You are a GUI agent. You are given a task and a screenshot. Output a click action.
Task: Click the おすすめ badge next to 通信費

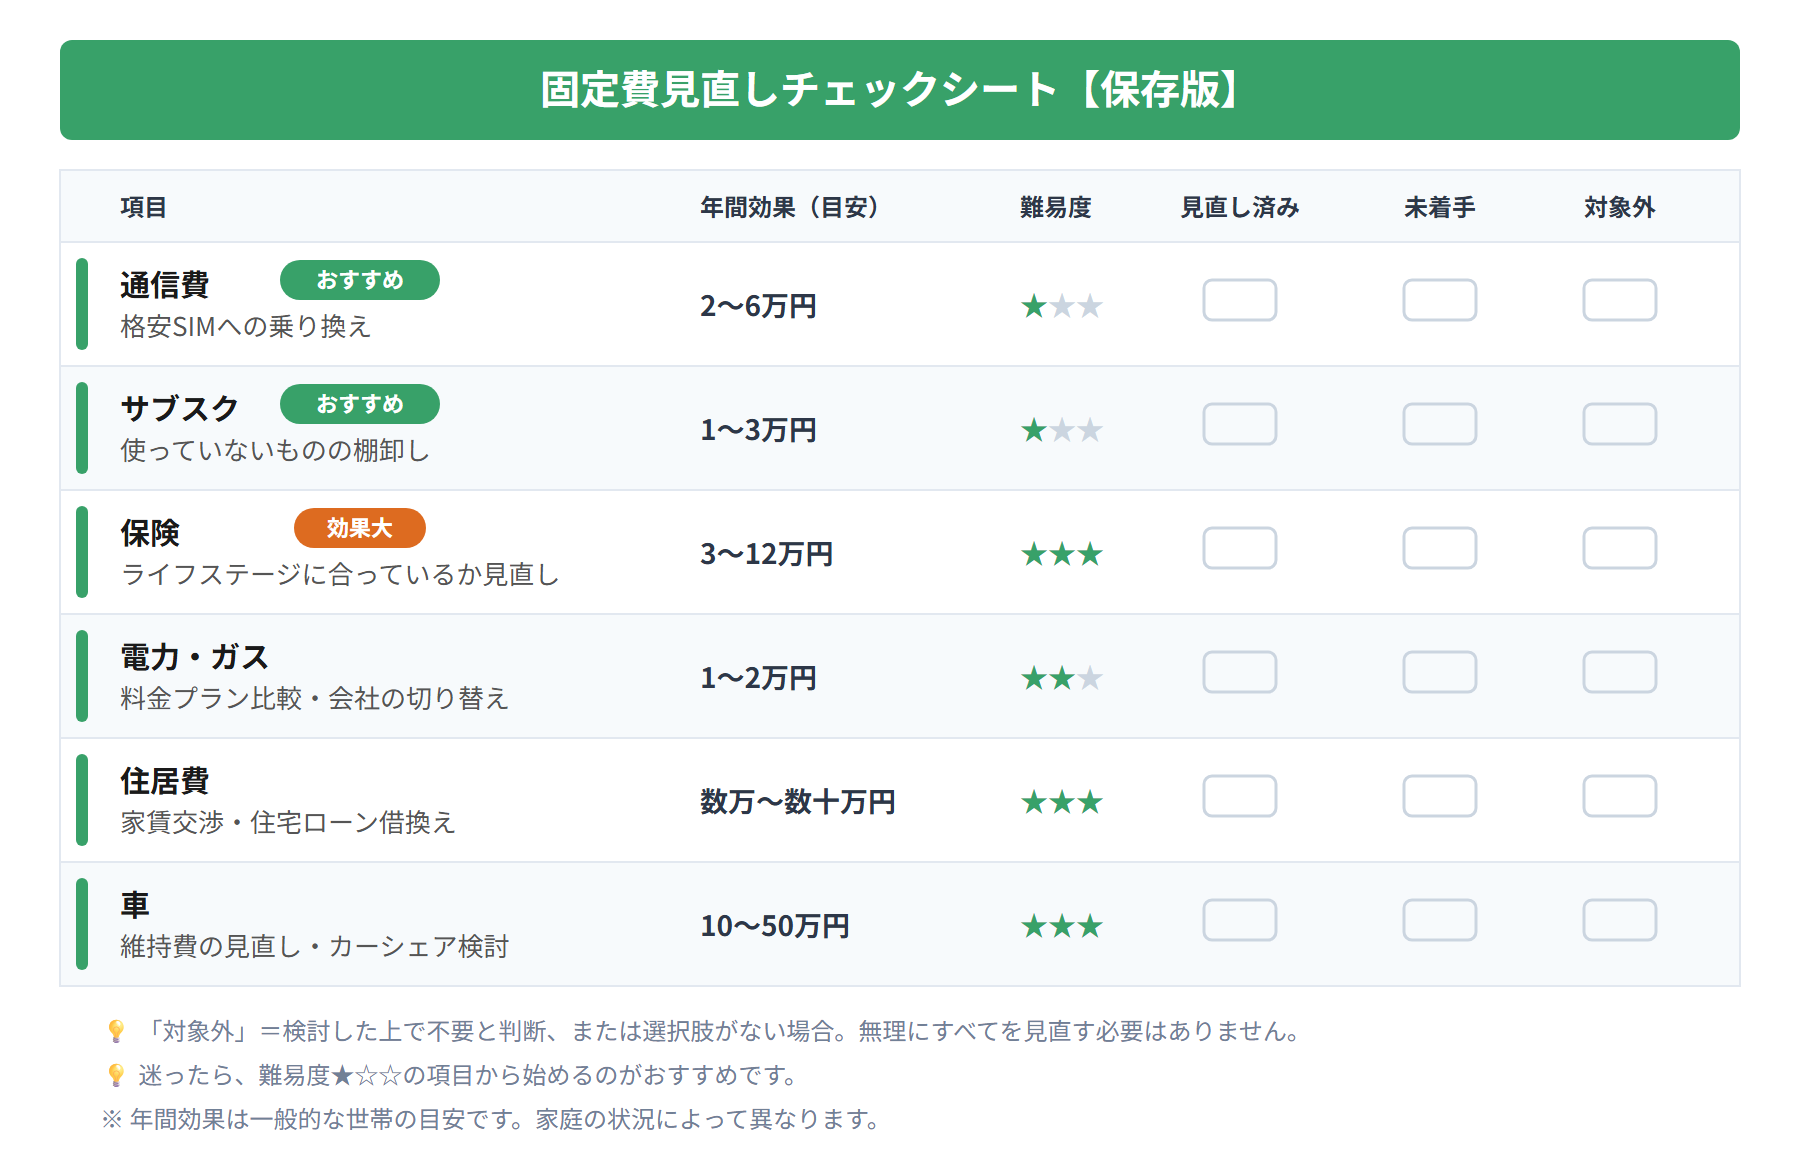point(359,280)
